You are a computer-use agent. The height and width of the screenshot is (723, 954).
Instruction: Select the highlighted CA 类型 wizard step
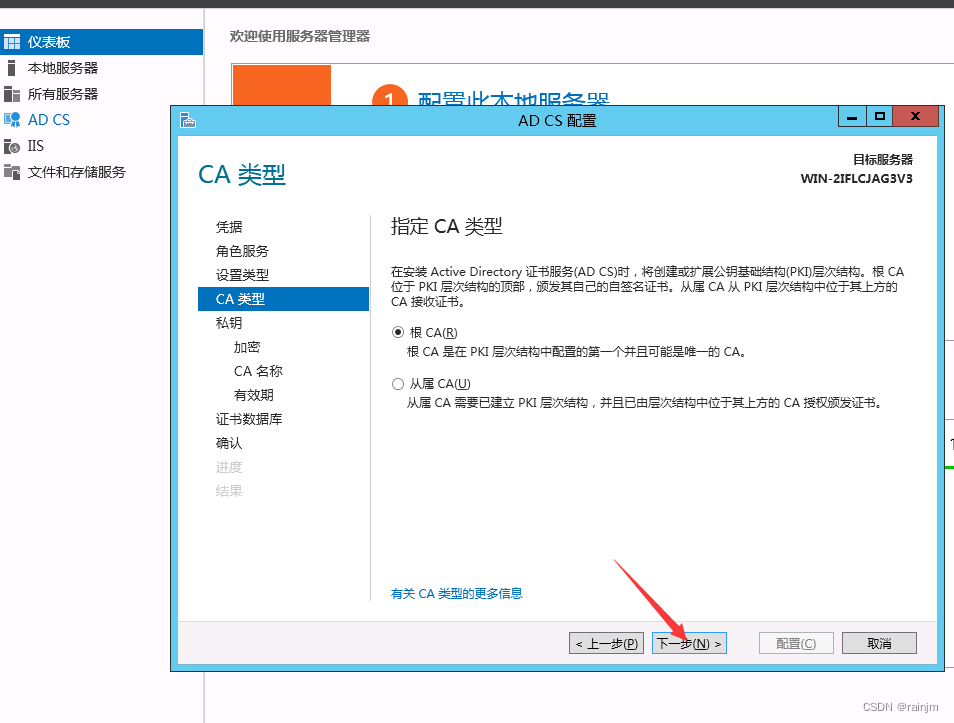pos(284,299)
